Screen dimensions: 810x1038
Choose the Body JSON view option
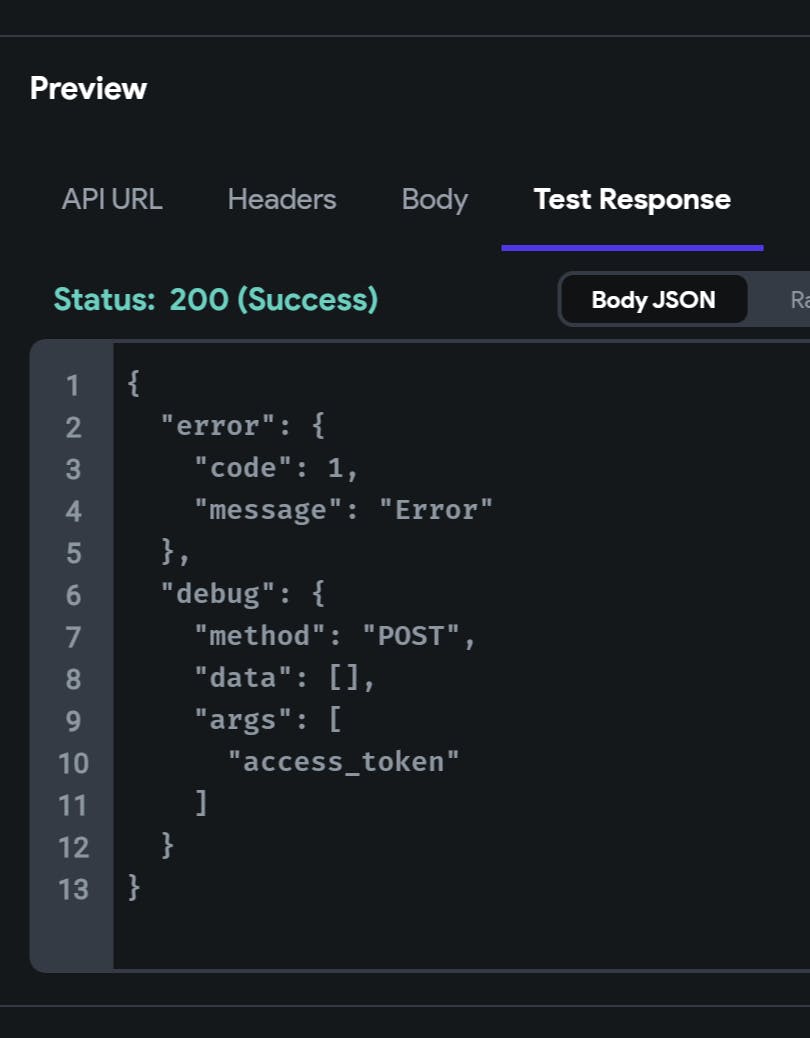click(x=654, y=300)
